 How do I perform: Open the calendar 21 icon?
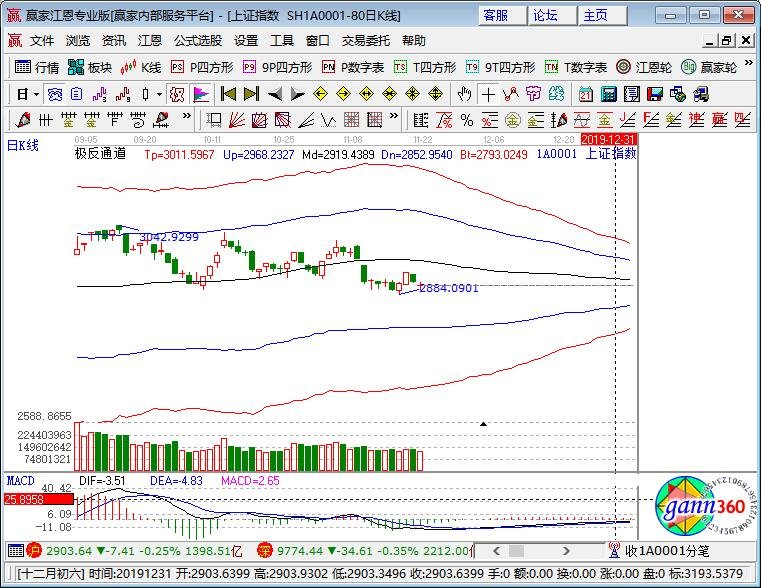click(586, 94)
